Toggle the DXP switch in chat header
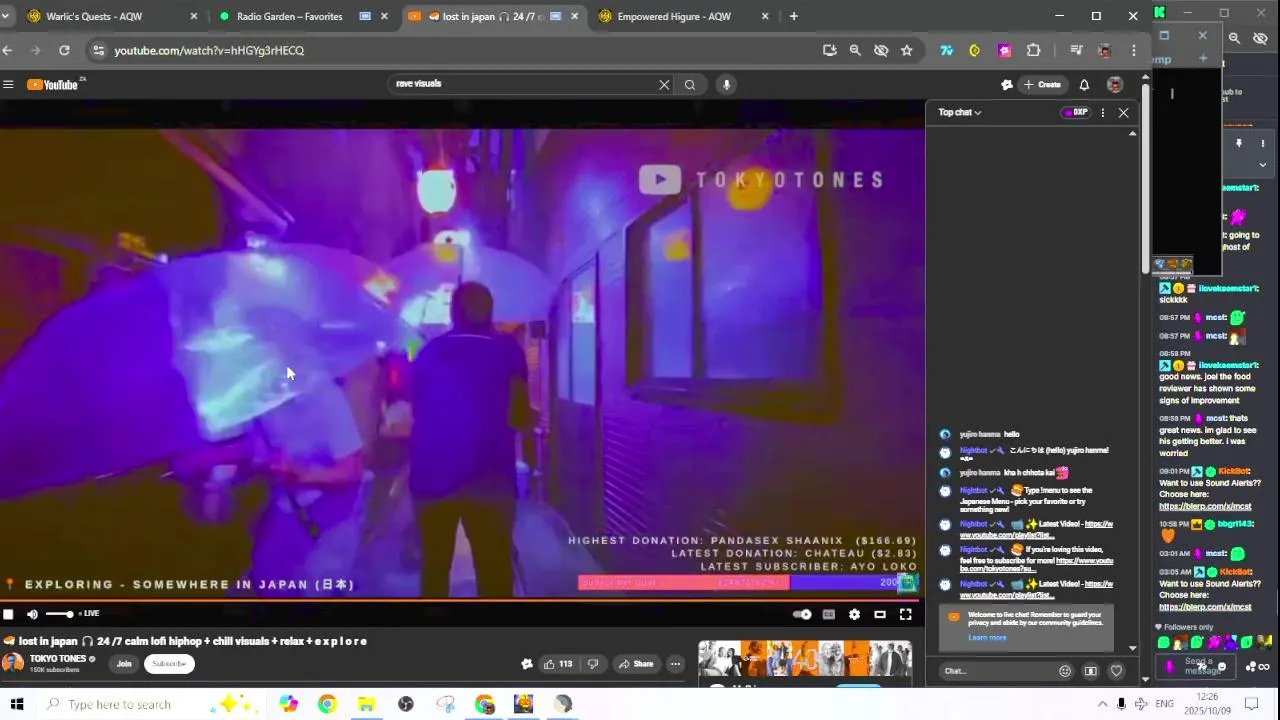 click(1075, 113)
